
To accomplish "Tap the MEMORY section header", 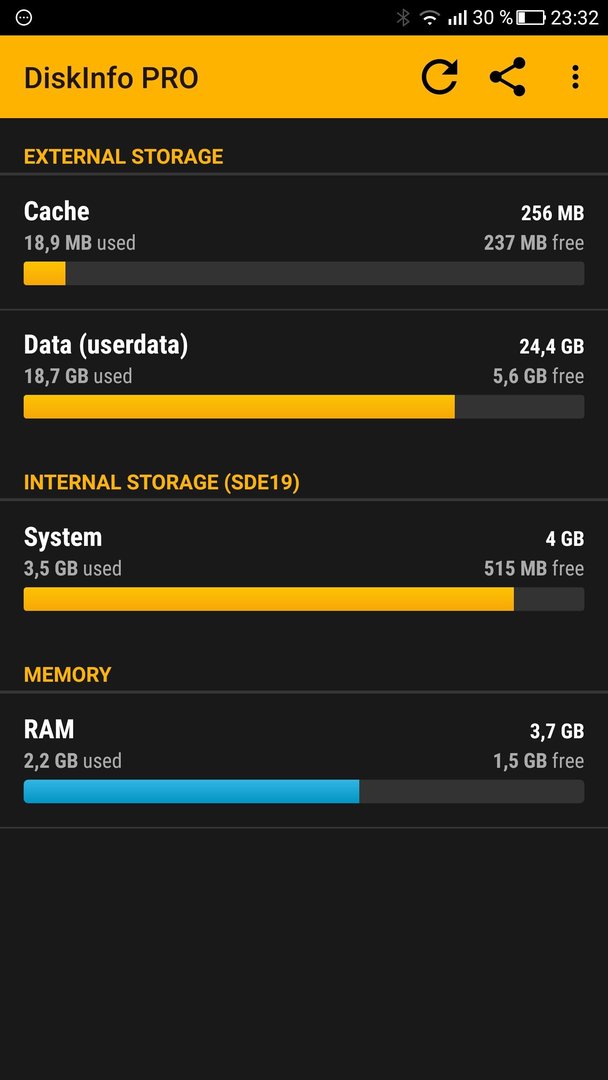I will pos(67,674).
